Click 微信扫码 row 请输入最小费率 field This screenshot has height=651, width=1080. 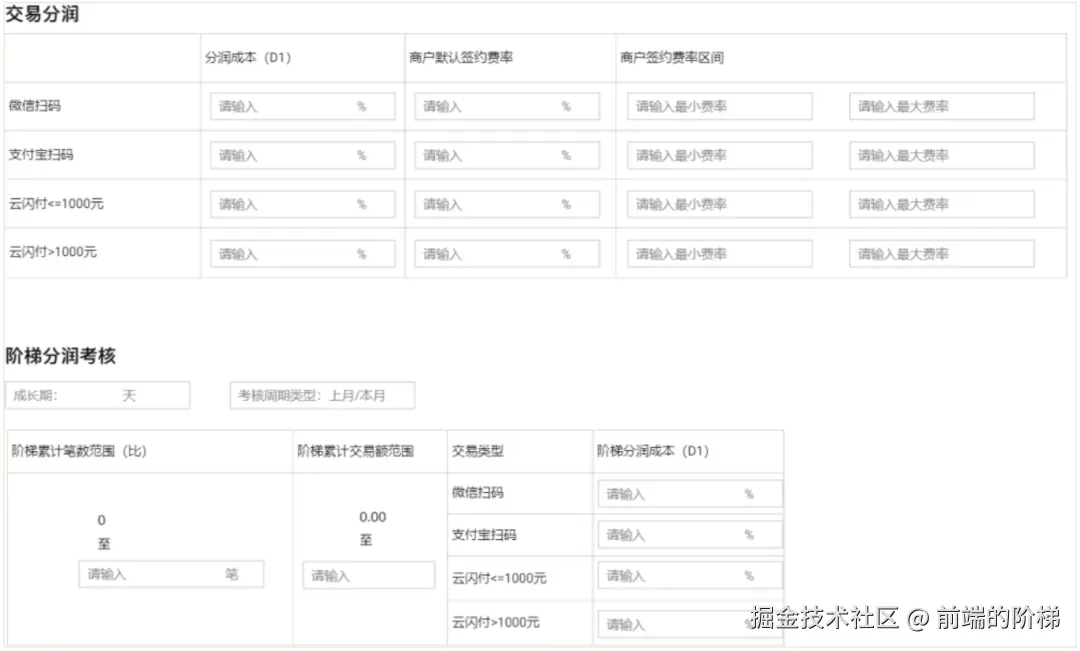click(717, 106)
